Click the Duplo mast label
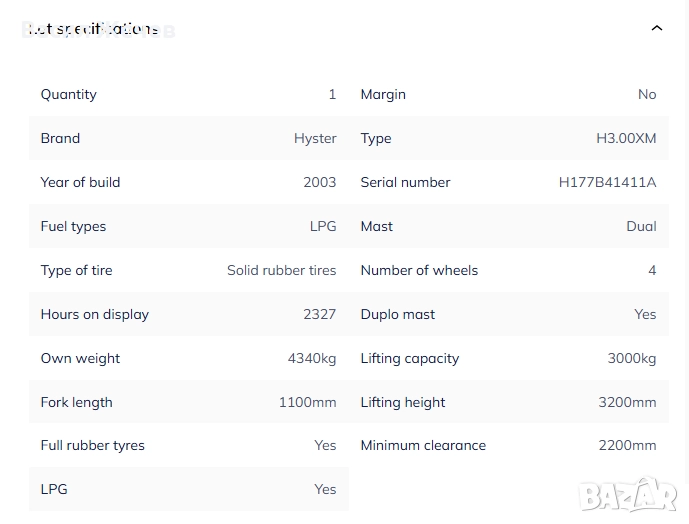This screenshot has width=689, height=524. (398, 314)
